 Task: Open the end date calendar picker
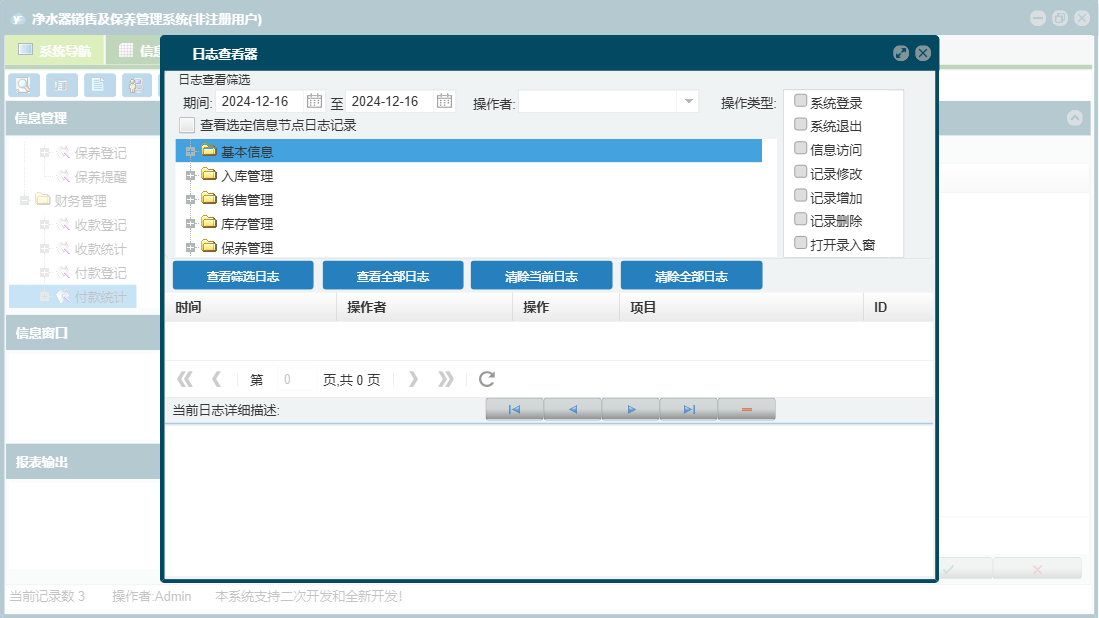[x=444, y=102]
